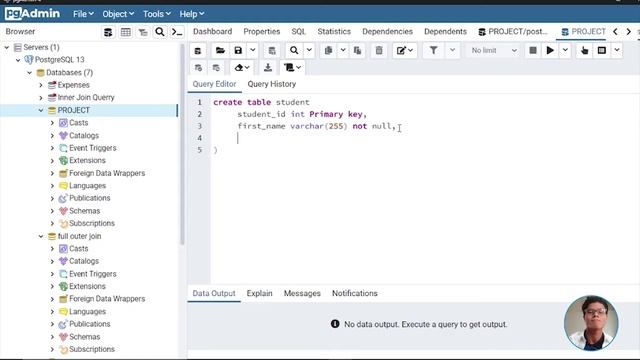
Task: Click the Find magnifier icon in query toolbar
Action: coord(294,51)
